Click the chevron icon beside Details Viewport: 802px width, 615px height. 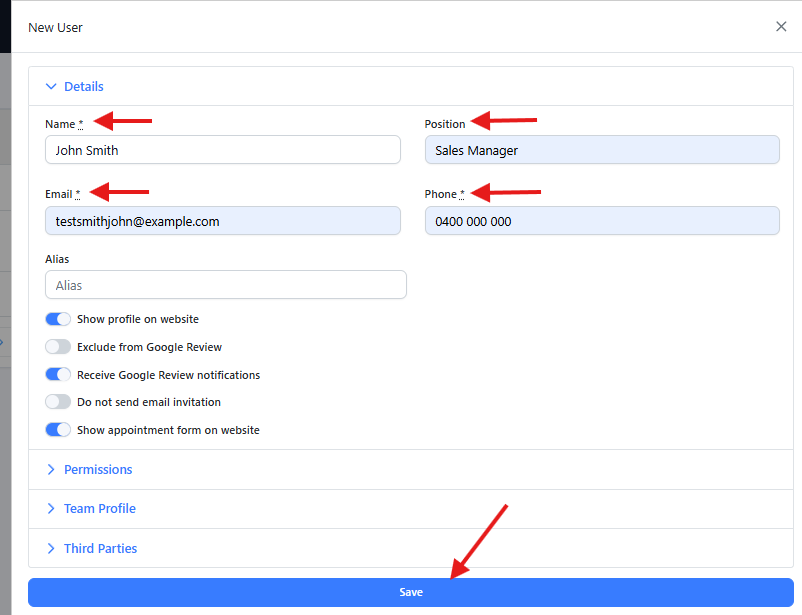(x=51, y=87)
